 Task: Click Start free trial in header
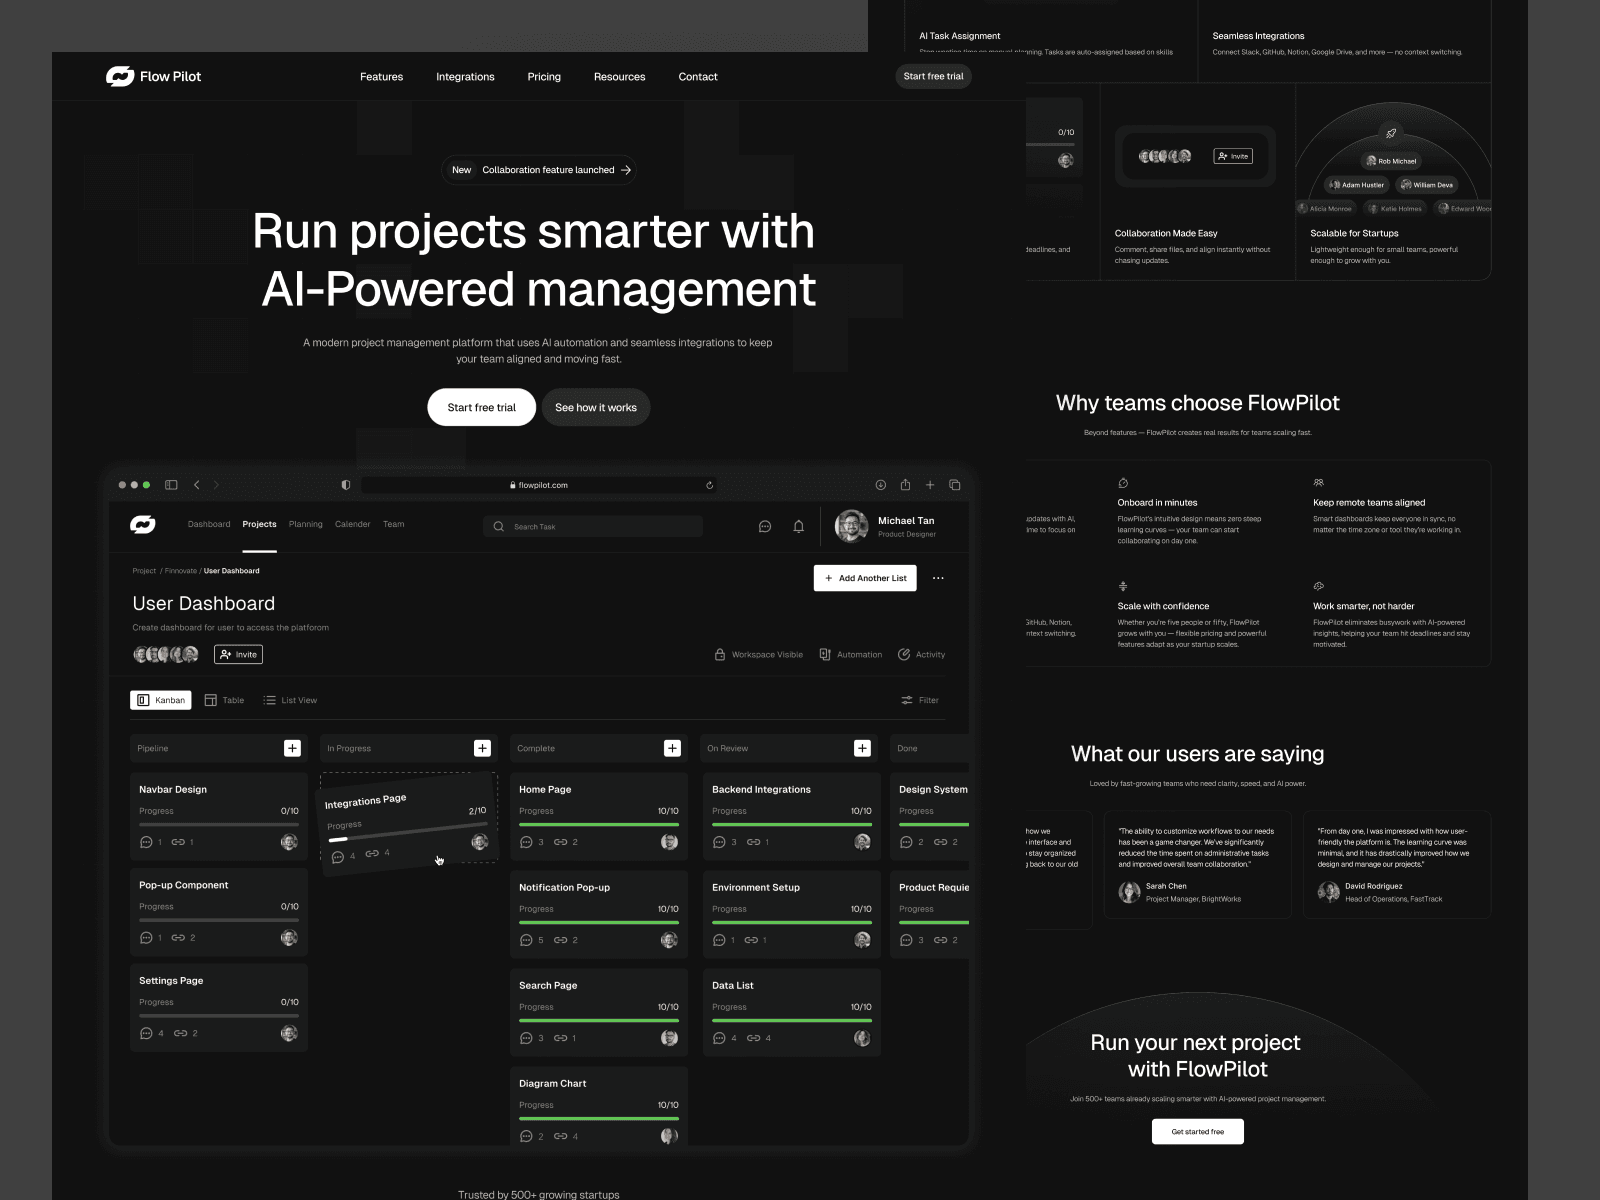click(933, 76)
